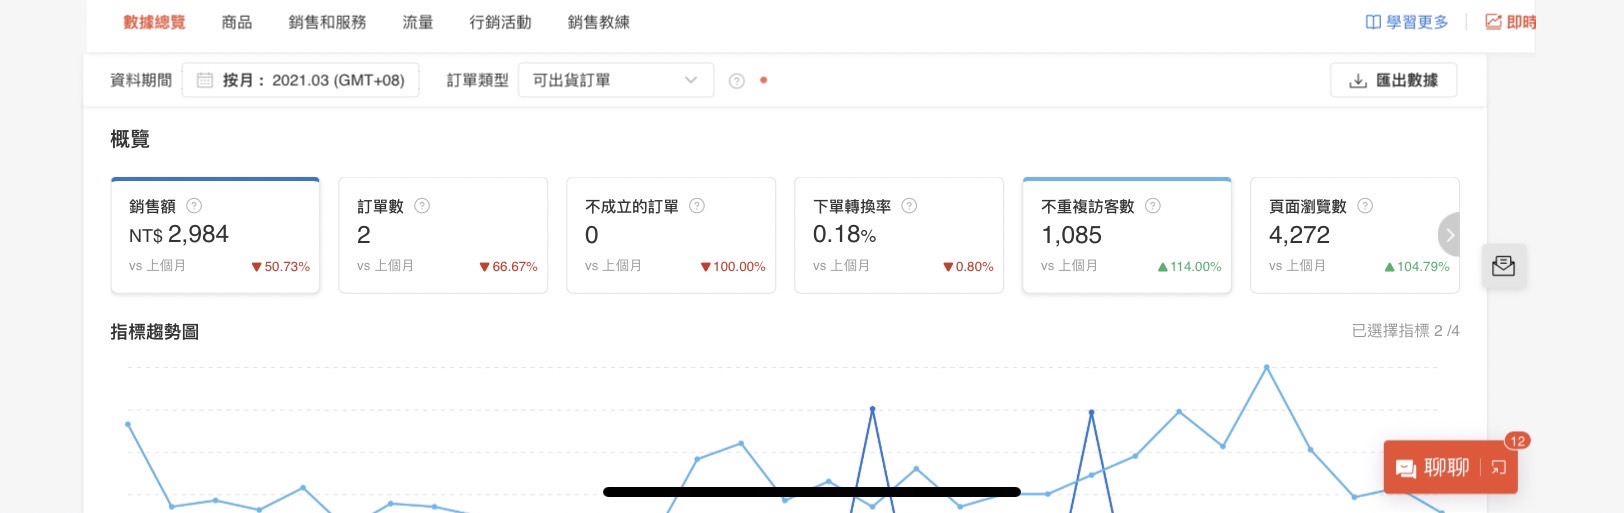
Task: Select the 訂單數 metric card
Action: click(x=443, y=236)
